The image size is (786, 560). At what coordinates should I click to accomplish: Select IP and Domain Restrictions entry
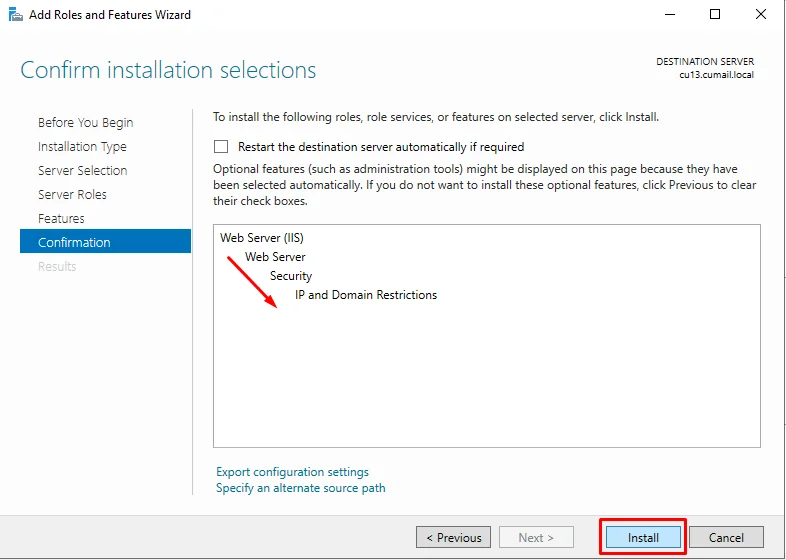click(x=366, y=295)
